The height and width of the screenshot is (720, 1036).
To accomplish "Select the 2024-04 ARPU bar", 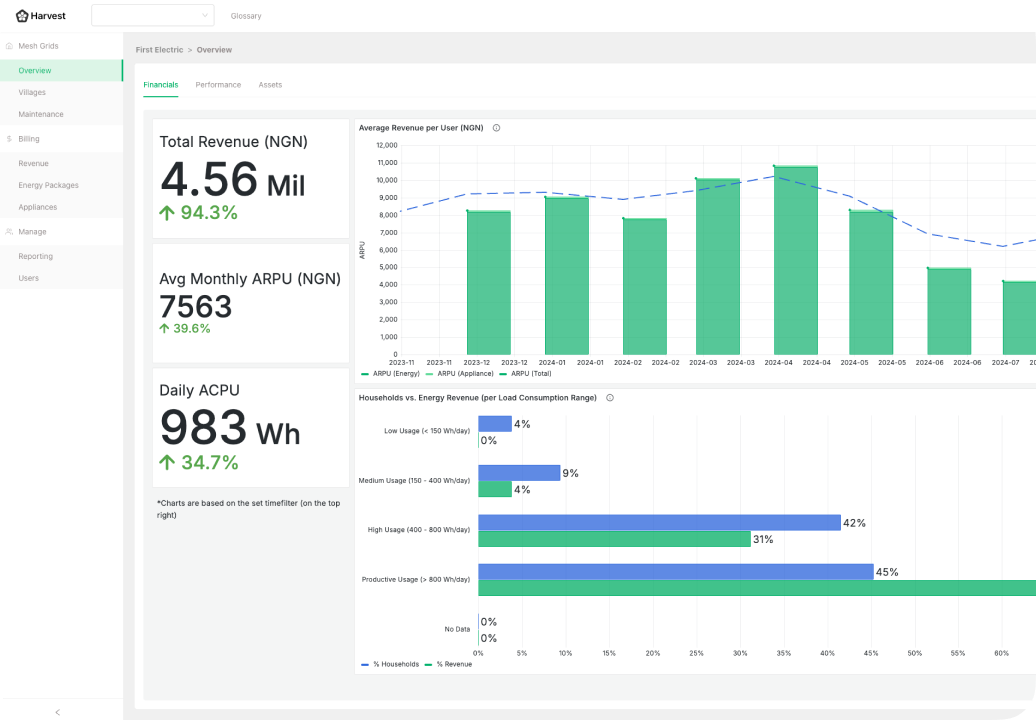I will 795,260.
